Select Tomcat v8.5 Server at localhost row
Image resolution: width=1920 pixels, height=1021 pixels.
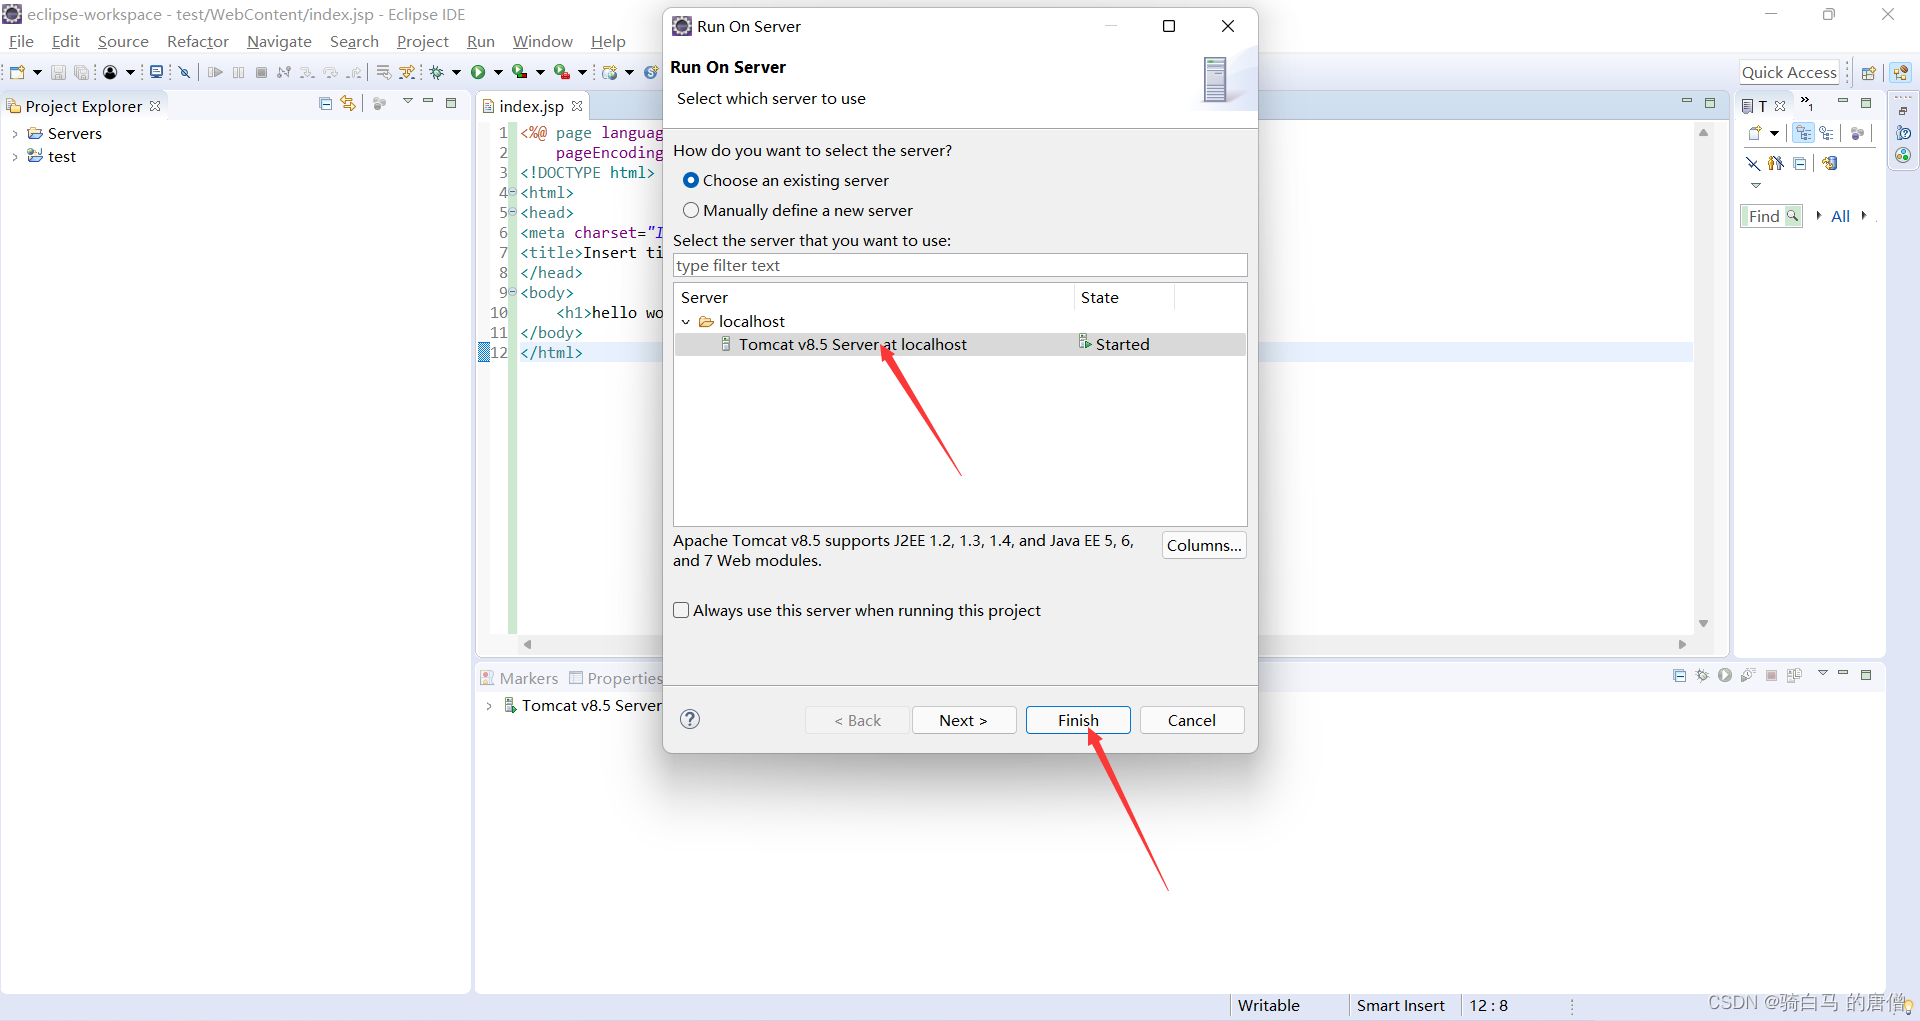pos(960,344)
